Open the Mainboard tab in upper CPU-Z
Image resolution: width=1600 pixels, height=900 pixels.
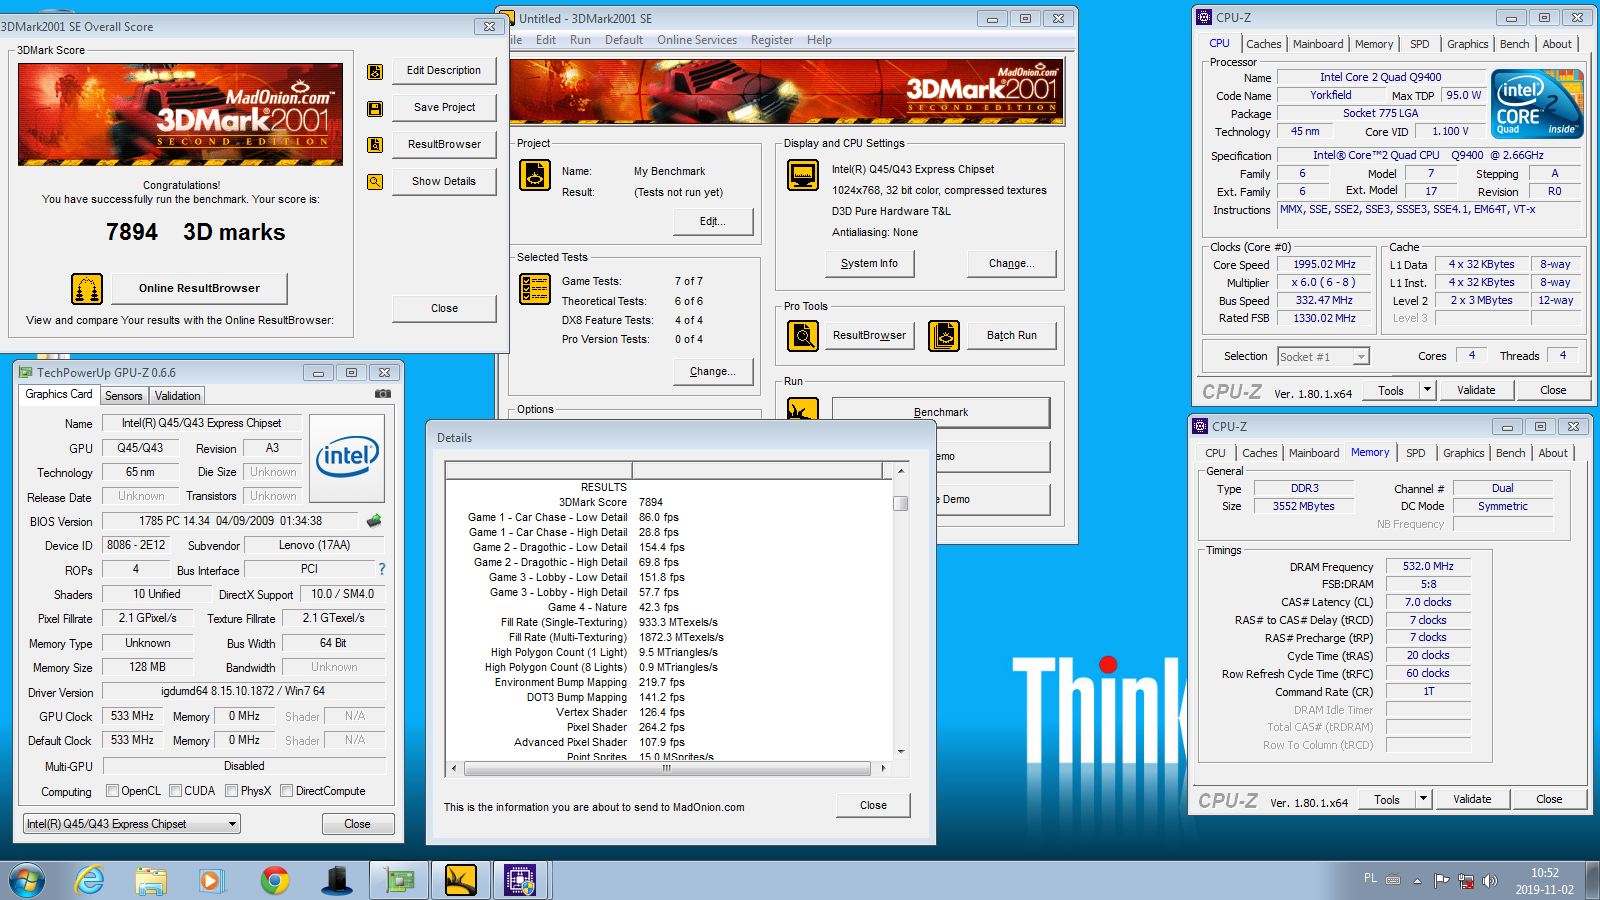[x=1318, y=44]
